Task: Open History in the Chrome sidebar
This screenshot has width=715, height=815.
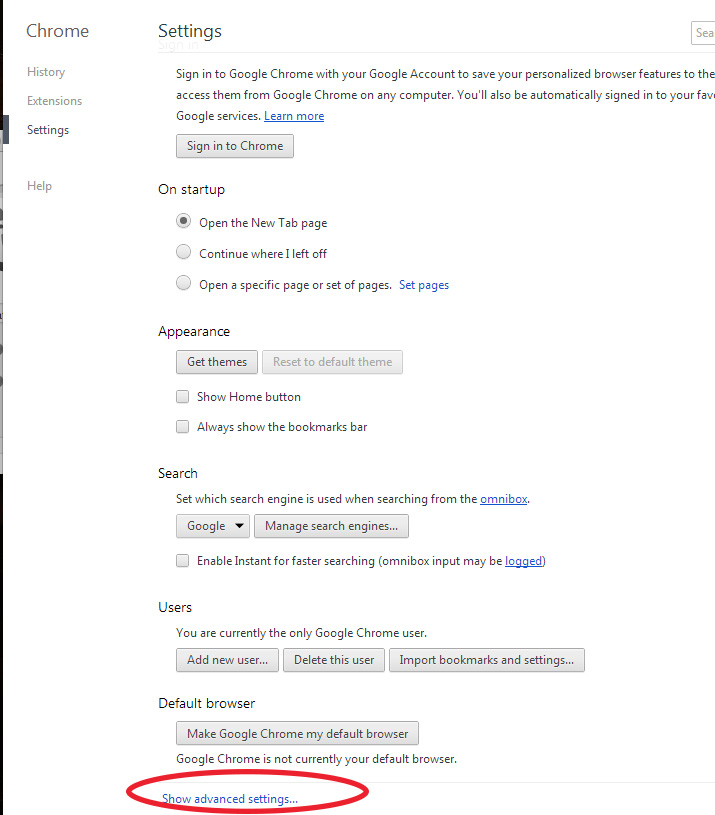Action: pos(46,72)
